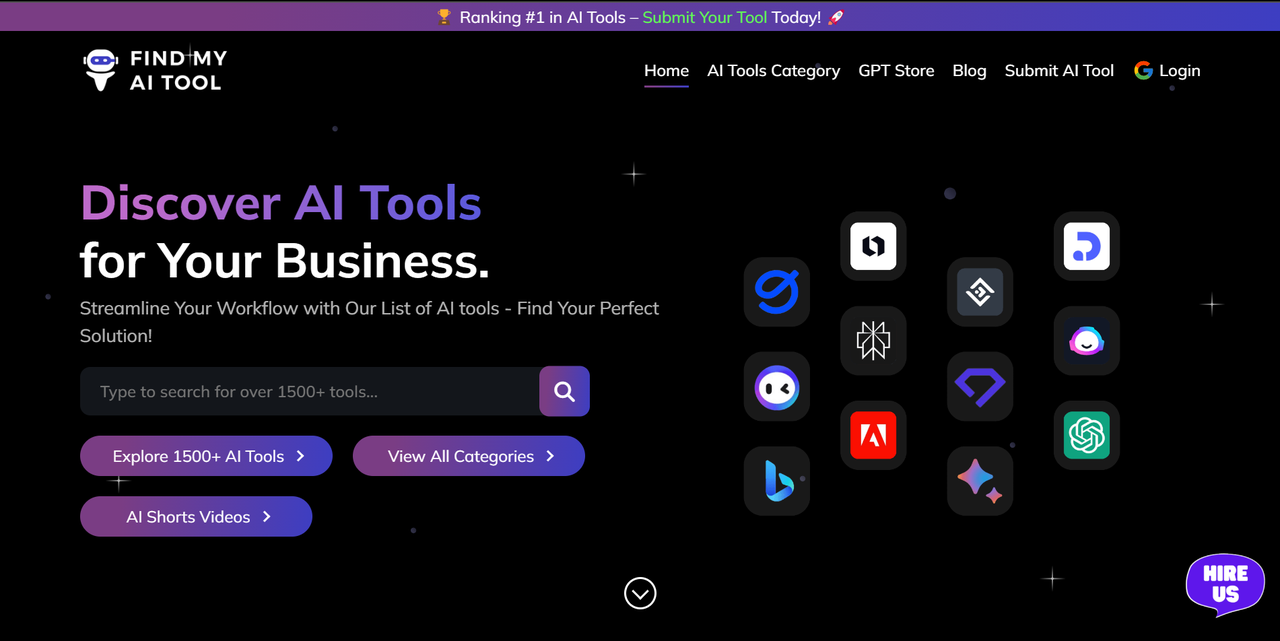Open the ChatGPT tool icon
1280x641 pixels.
click(x=1087, y=435)
